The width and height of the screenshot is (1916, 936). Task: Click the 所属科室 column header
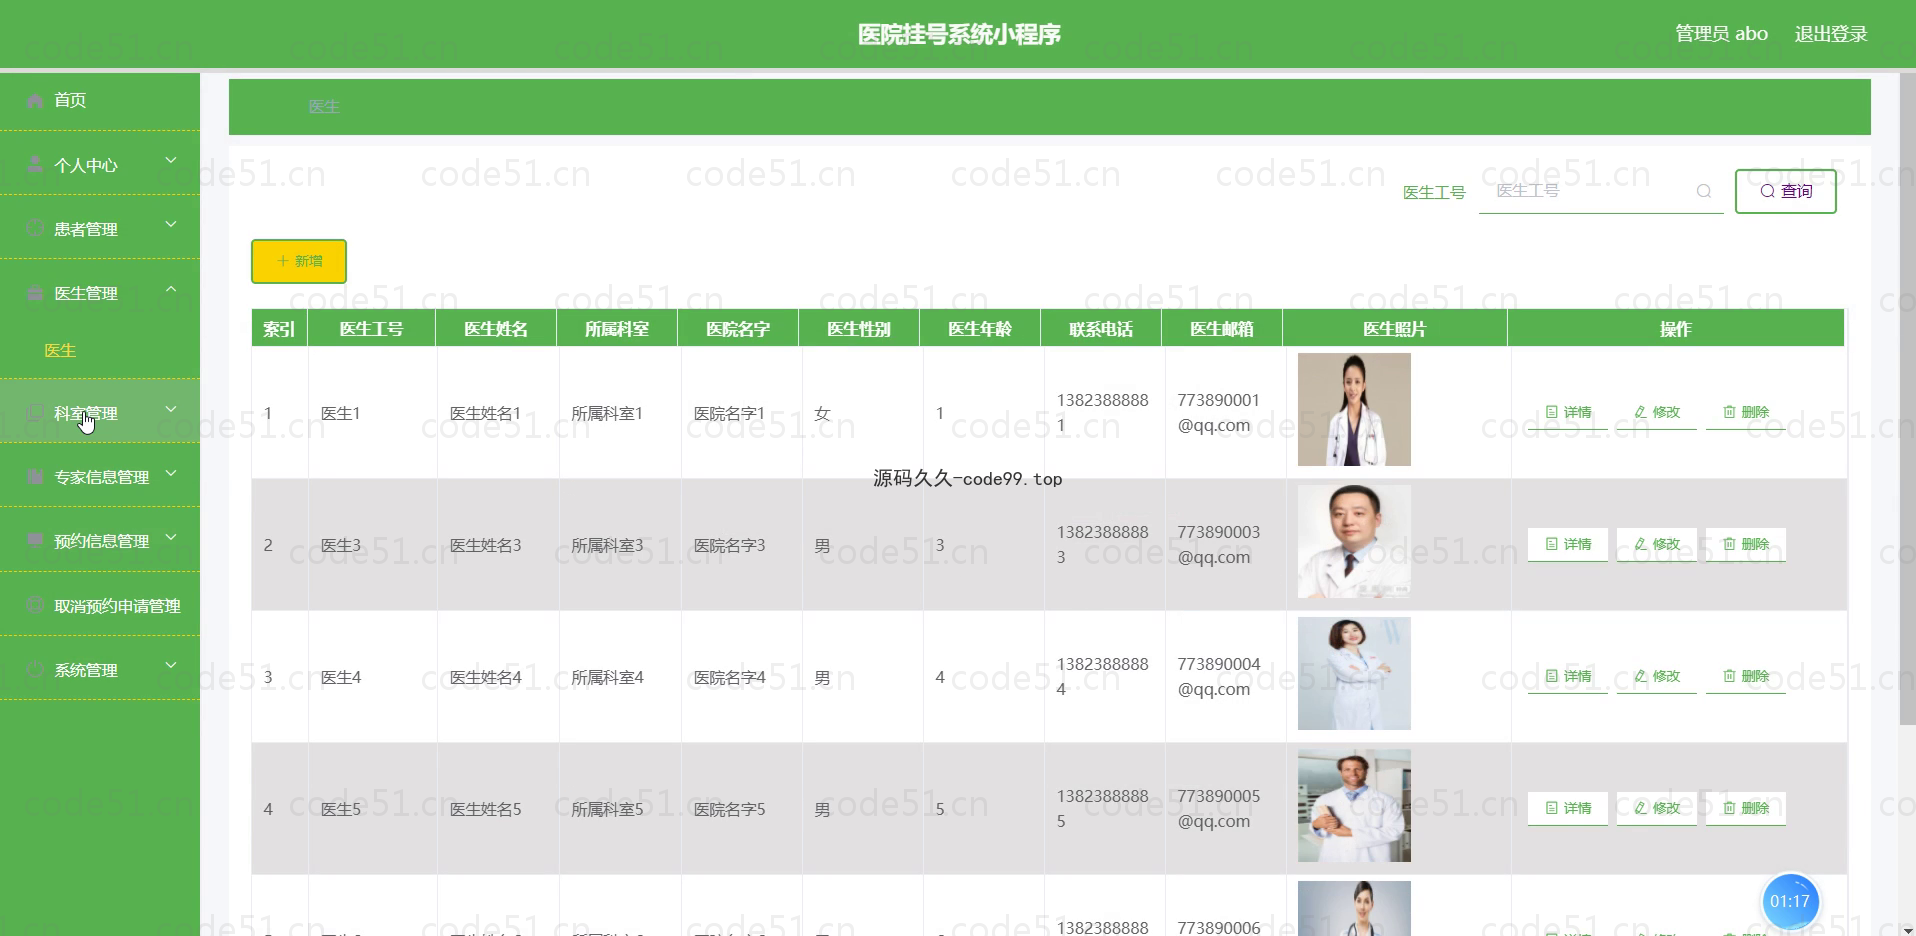coord(617,329)
